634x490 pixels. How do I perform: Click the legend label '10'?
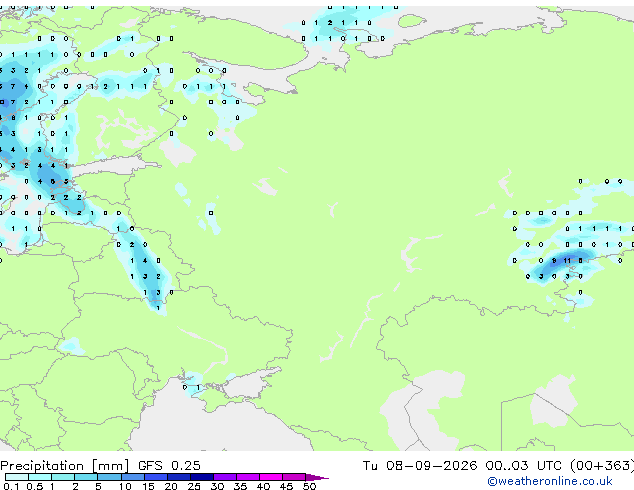pyautogui.click(x=125, y=486)
